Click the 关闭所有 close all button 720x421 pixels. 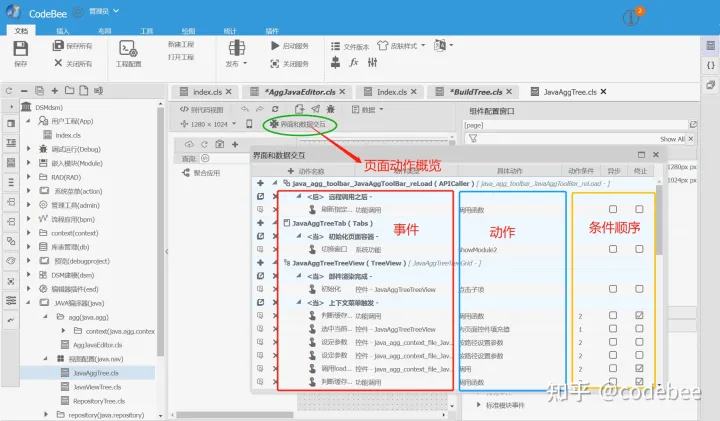click(x=73, y=63)
